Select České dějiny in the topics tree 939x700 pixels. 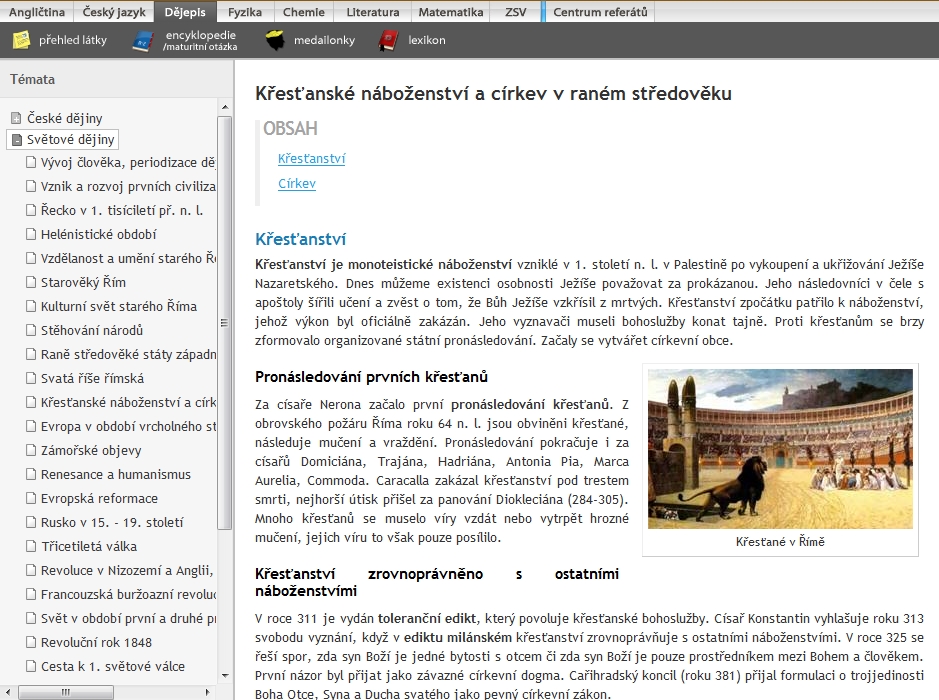pos(65,118)
